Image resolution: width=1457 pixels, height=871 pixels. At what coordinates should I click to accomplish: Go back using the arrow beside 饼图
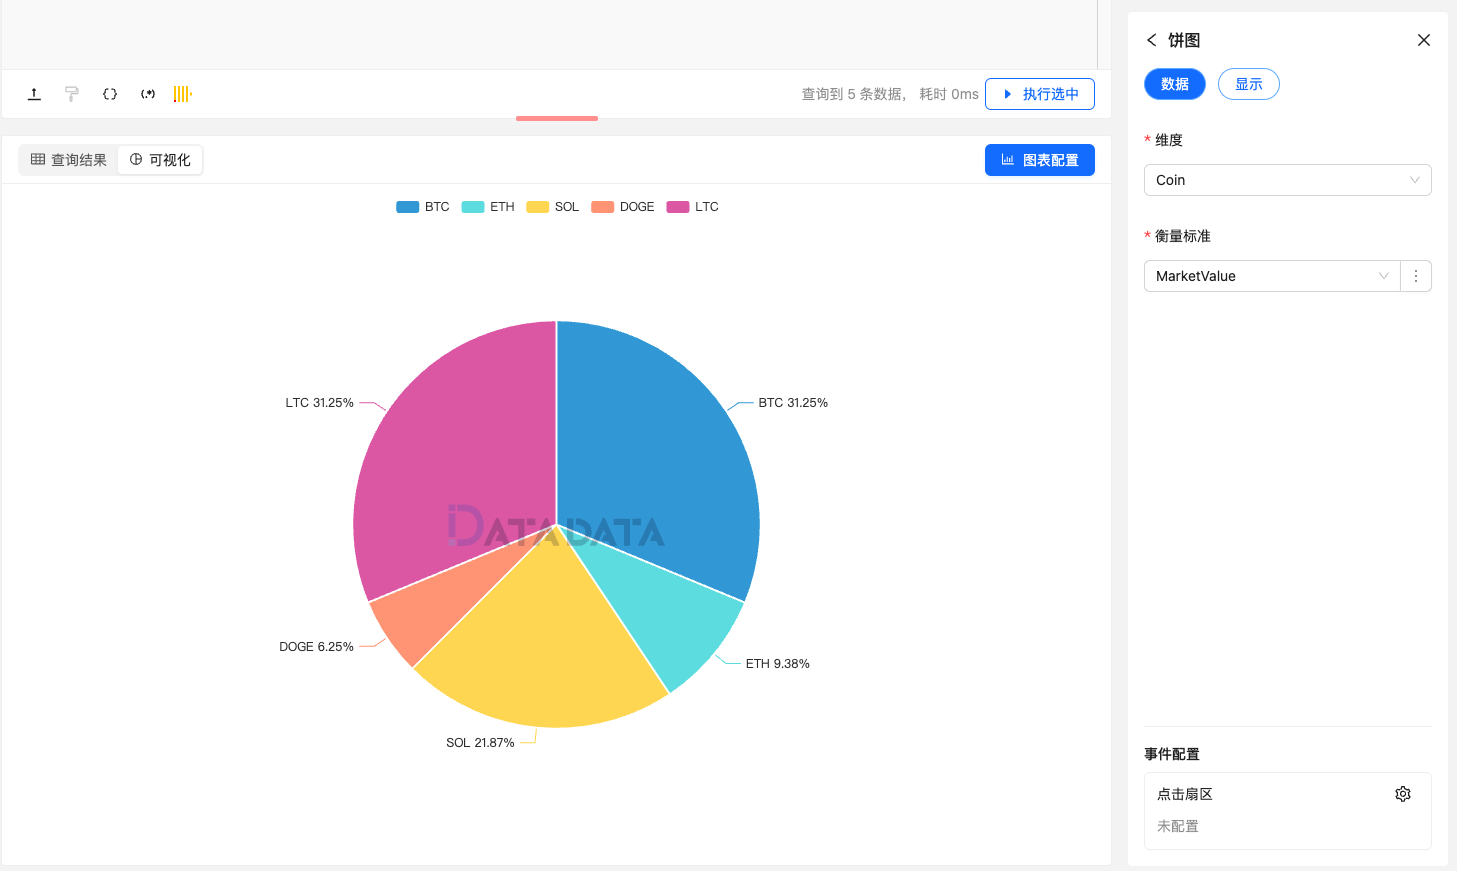[1151, 40]
